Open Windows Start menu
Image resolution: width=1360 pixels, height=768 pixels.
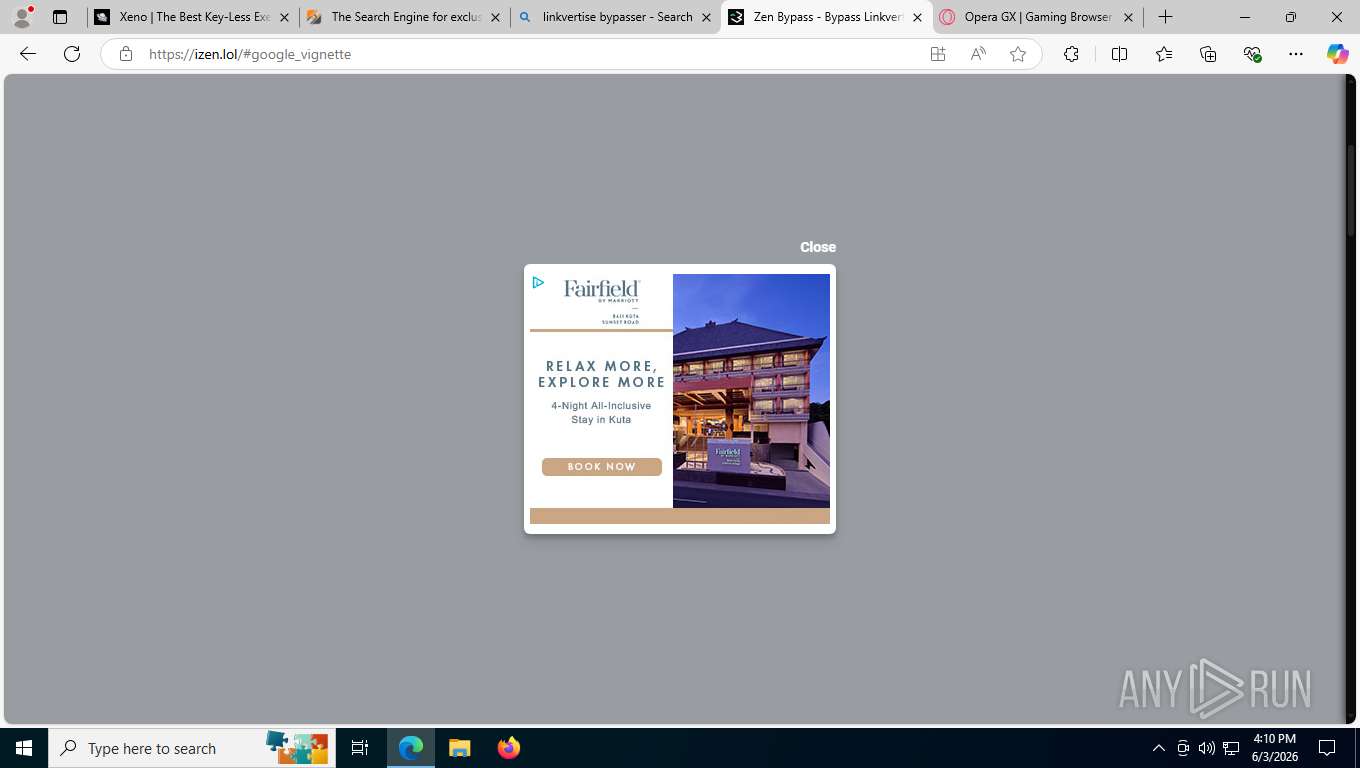point(24,748)
